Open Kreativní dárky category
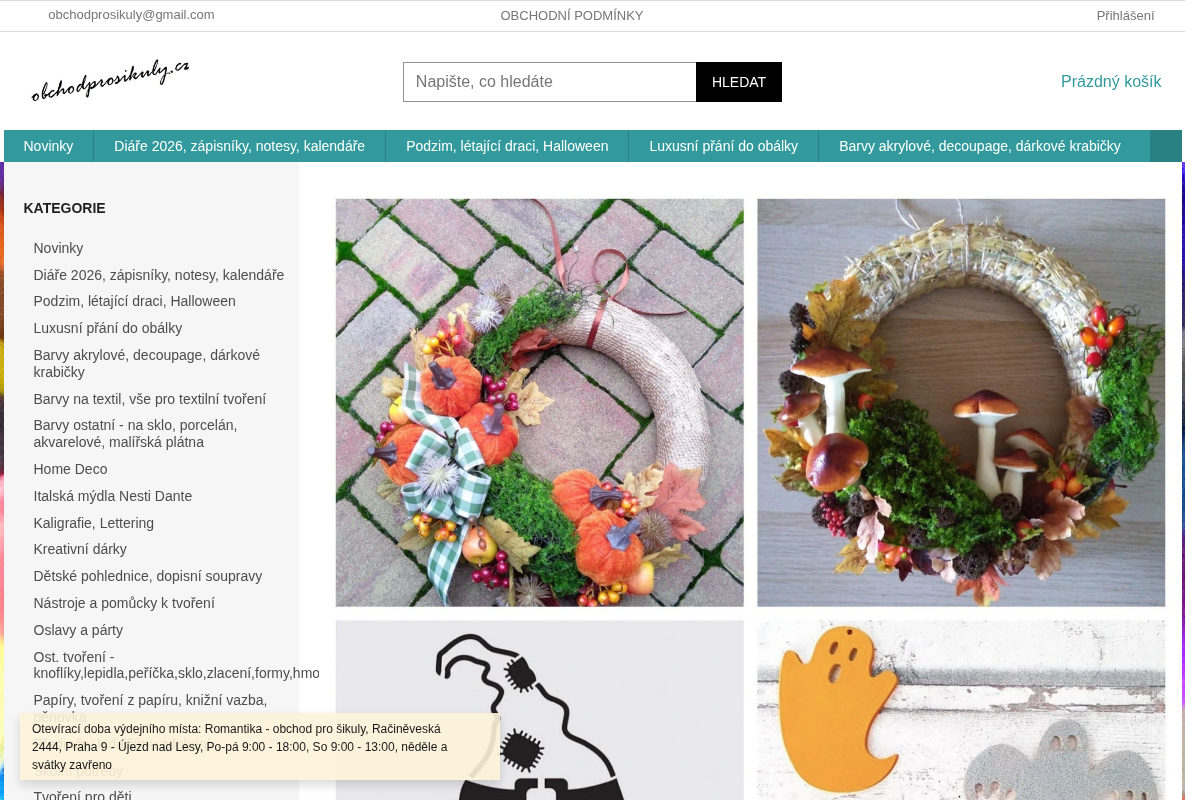This screenshot has height=800, width=1200. tap(80, 549)
